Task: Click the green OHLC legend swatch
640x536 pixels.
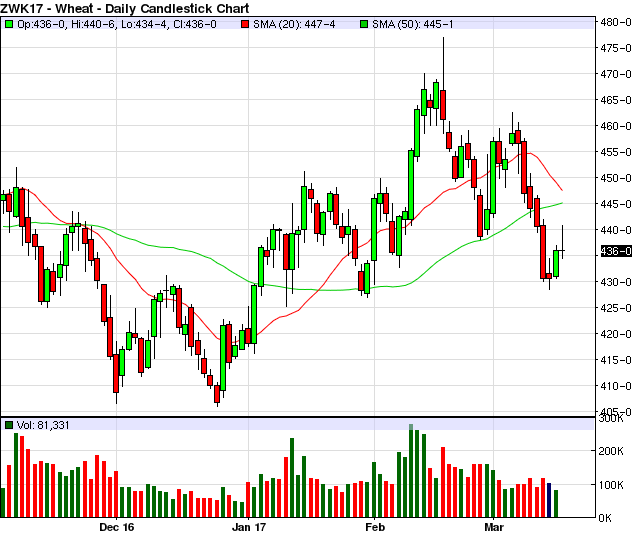Action: [x=9, y=24]
